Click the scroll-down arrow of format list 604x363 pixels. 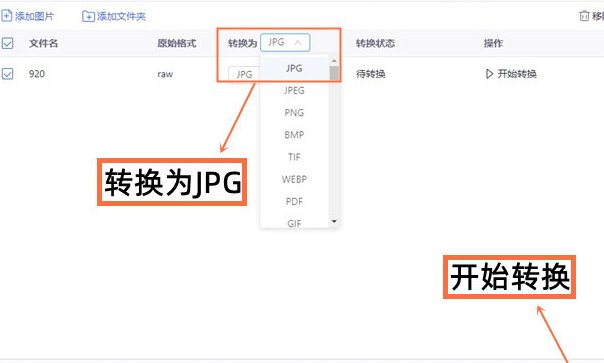[334, 221]
